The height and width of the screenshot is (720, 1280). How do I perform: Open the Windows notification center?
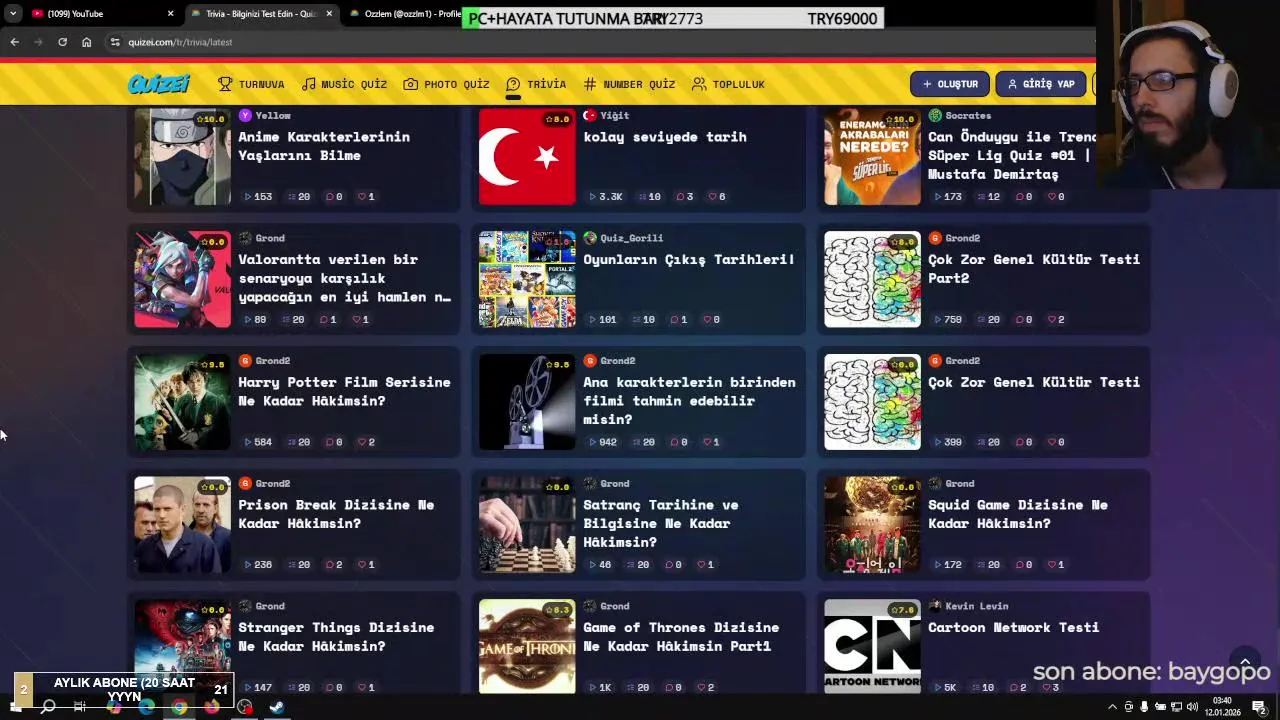[x=1259, y=707]
